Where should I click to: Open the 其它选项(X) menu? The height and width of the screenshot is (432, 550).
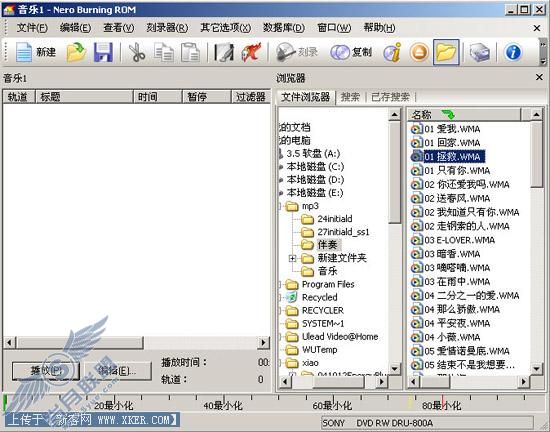pyautogui.click(x=226, y=27)
